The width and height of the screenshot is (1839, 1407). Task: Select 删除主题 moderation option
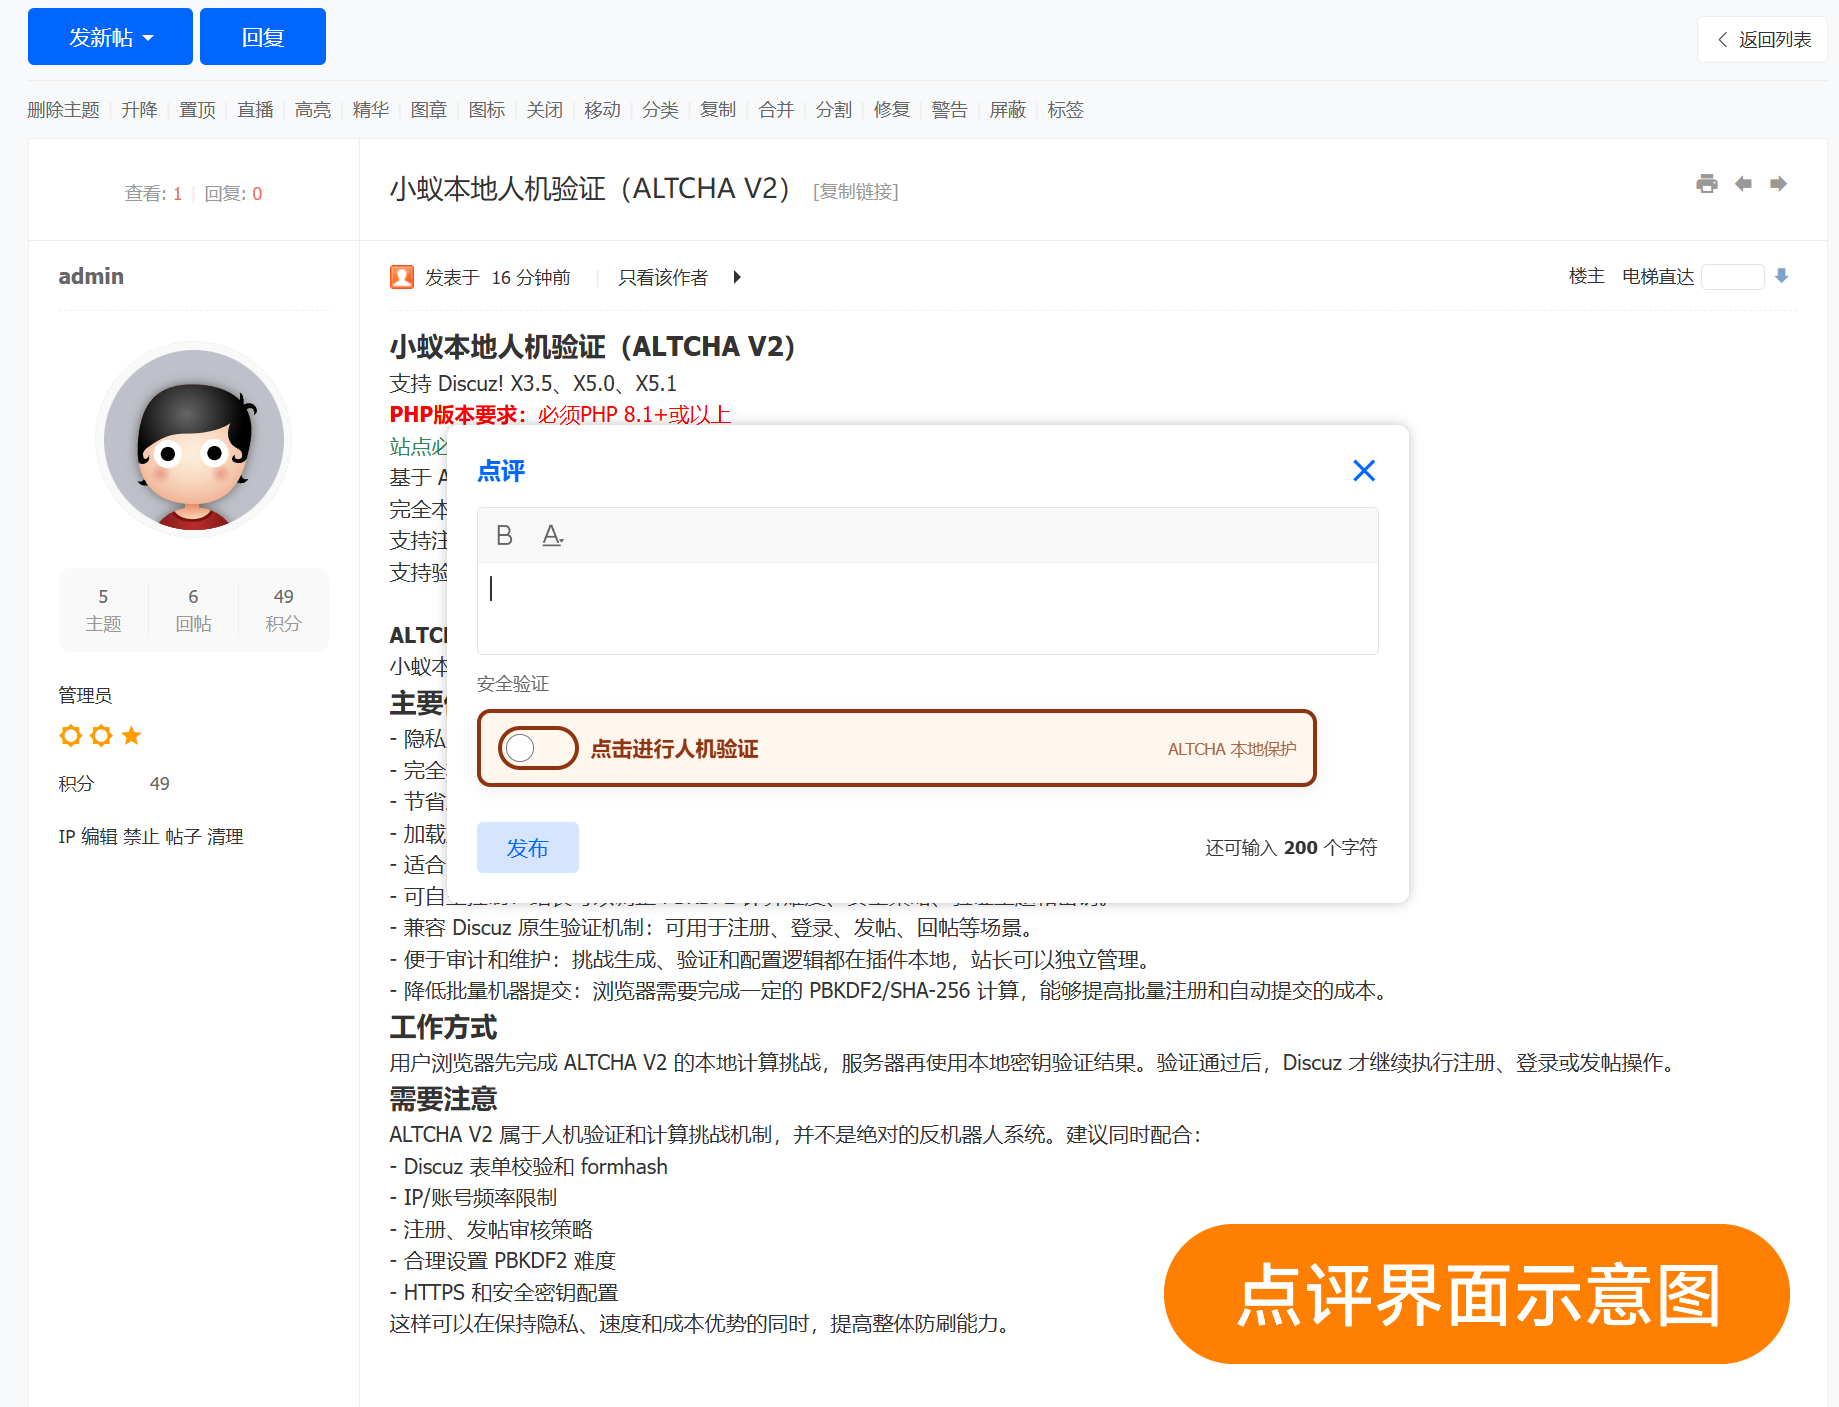(64, 110)
